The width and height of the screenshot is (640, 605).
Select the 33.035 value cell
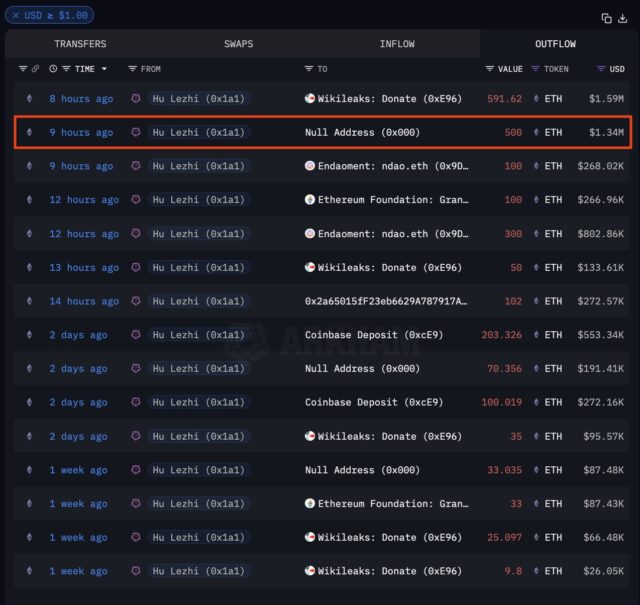click(x=504, y=470)
